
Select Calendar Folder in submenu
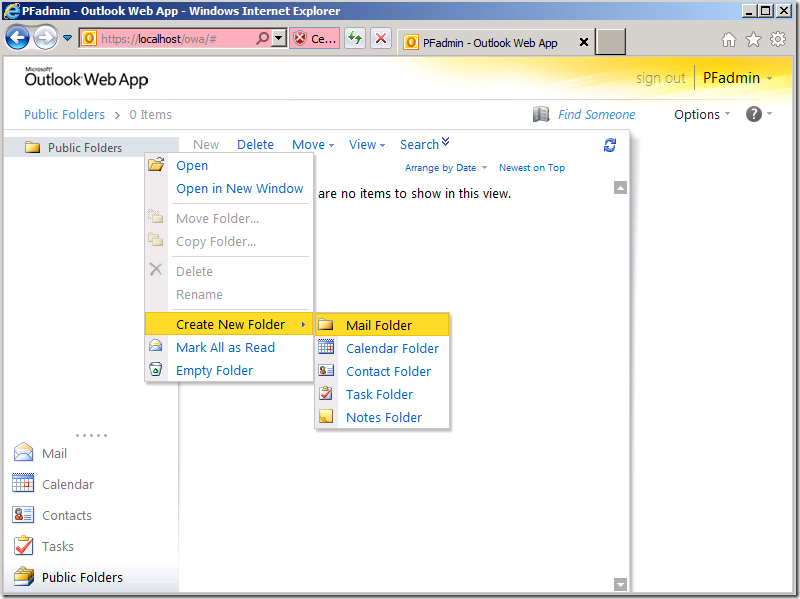coord(382,348)
